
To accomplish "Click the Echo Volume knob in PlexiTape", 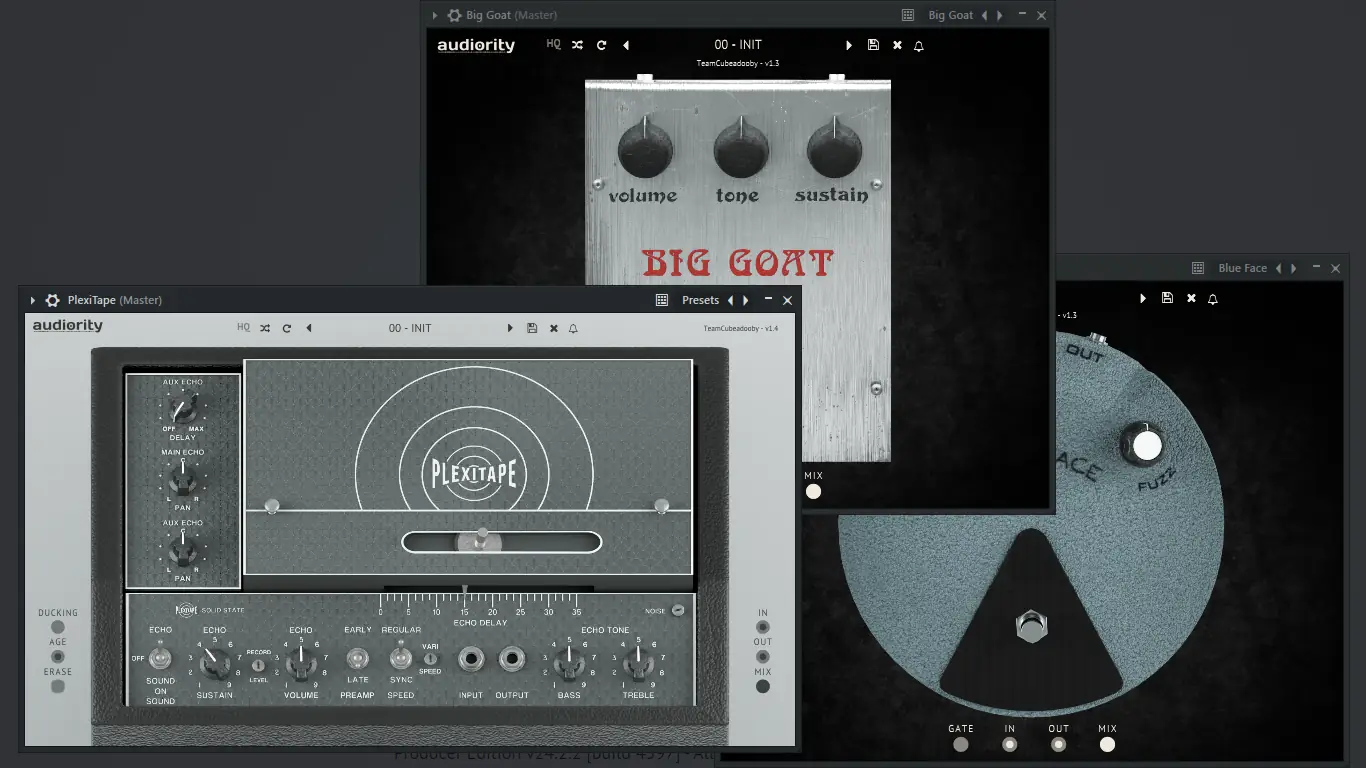I will coord(300,662).
